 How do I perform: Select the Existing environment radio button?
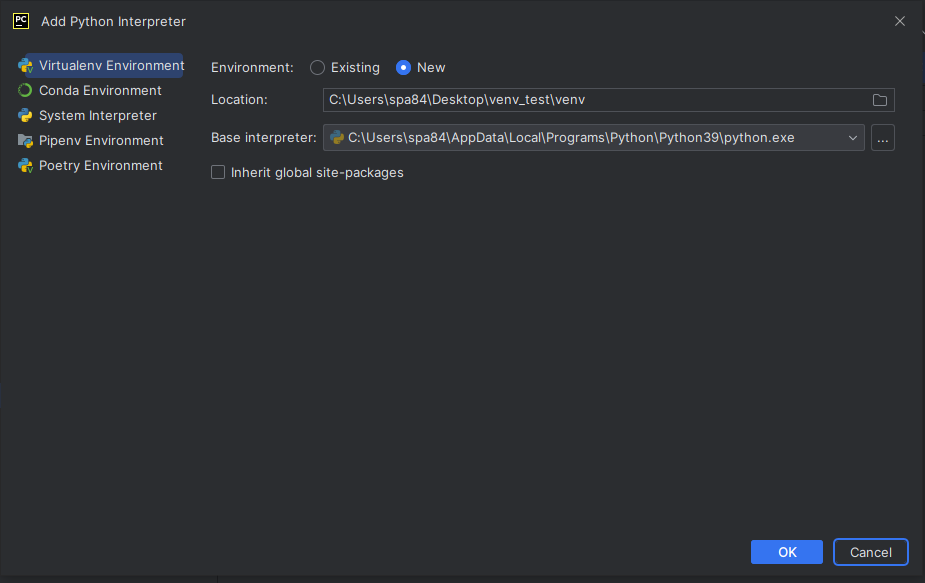tap(317, 68)
